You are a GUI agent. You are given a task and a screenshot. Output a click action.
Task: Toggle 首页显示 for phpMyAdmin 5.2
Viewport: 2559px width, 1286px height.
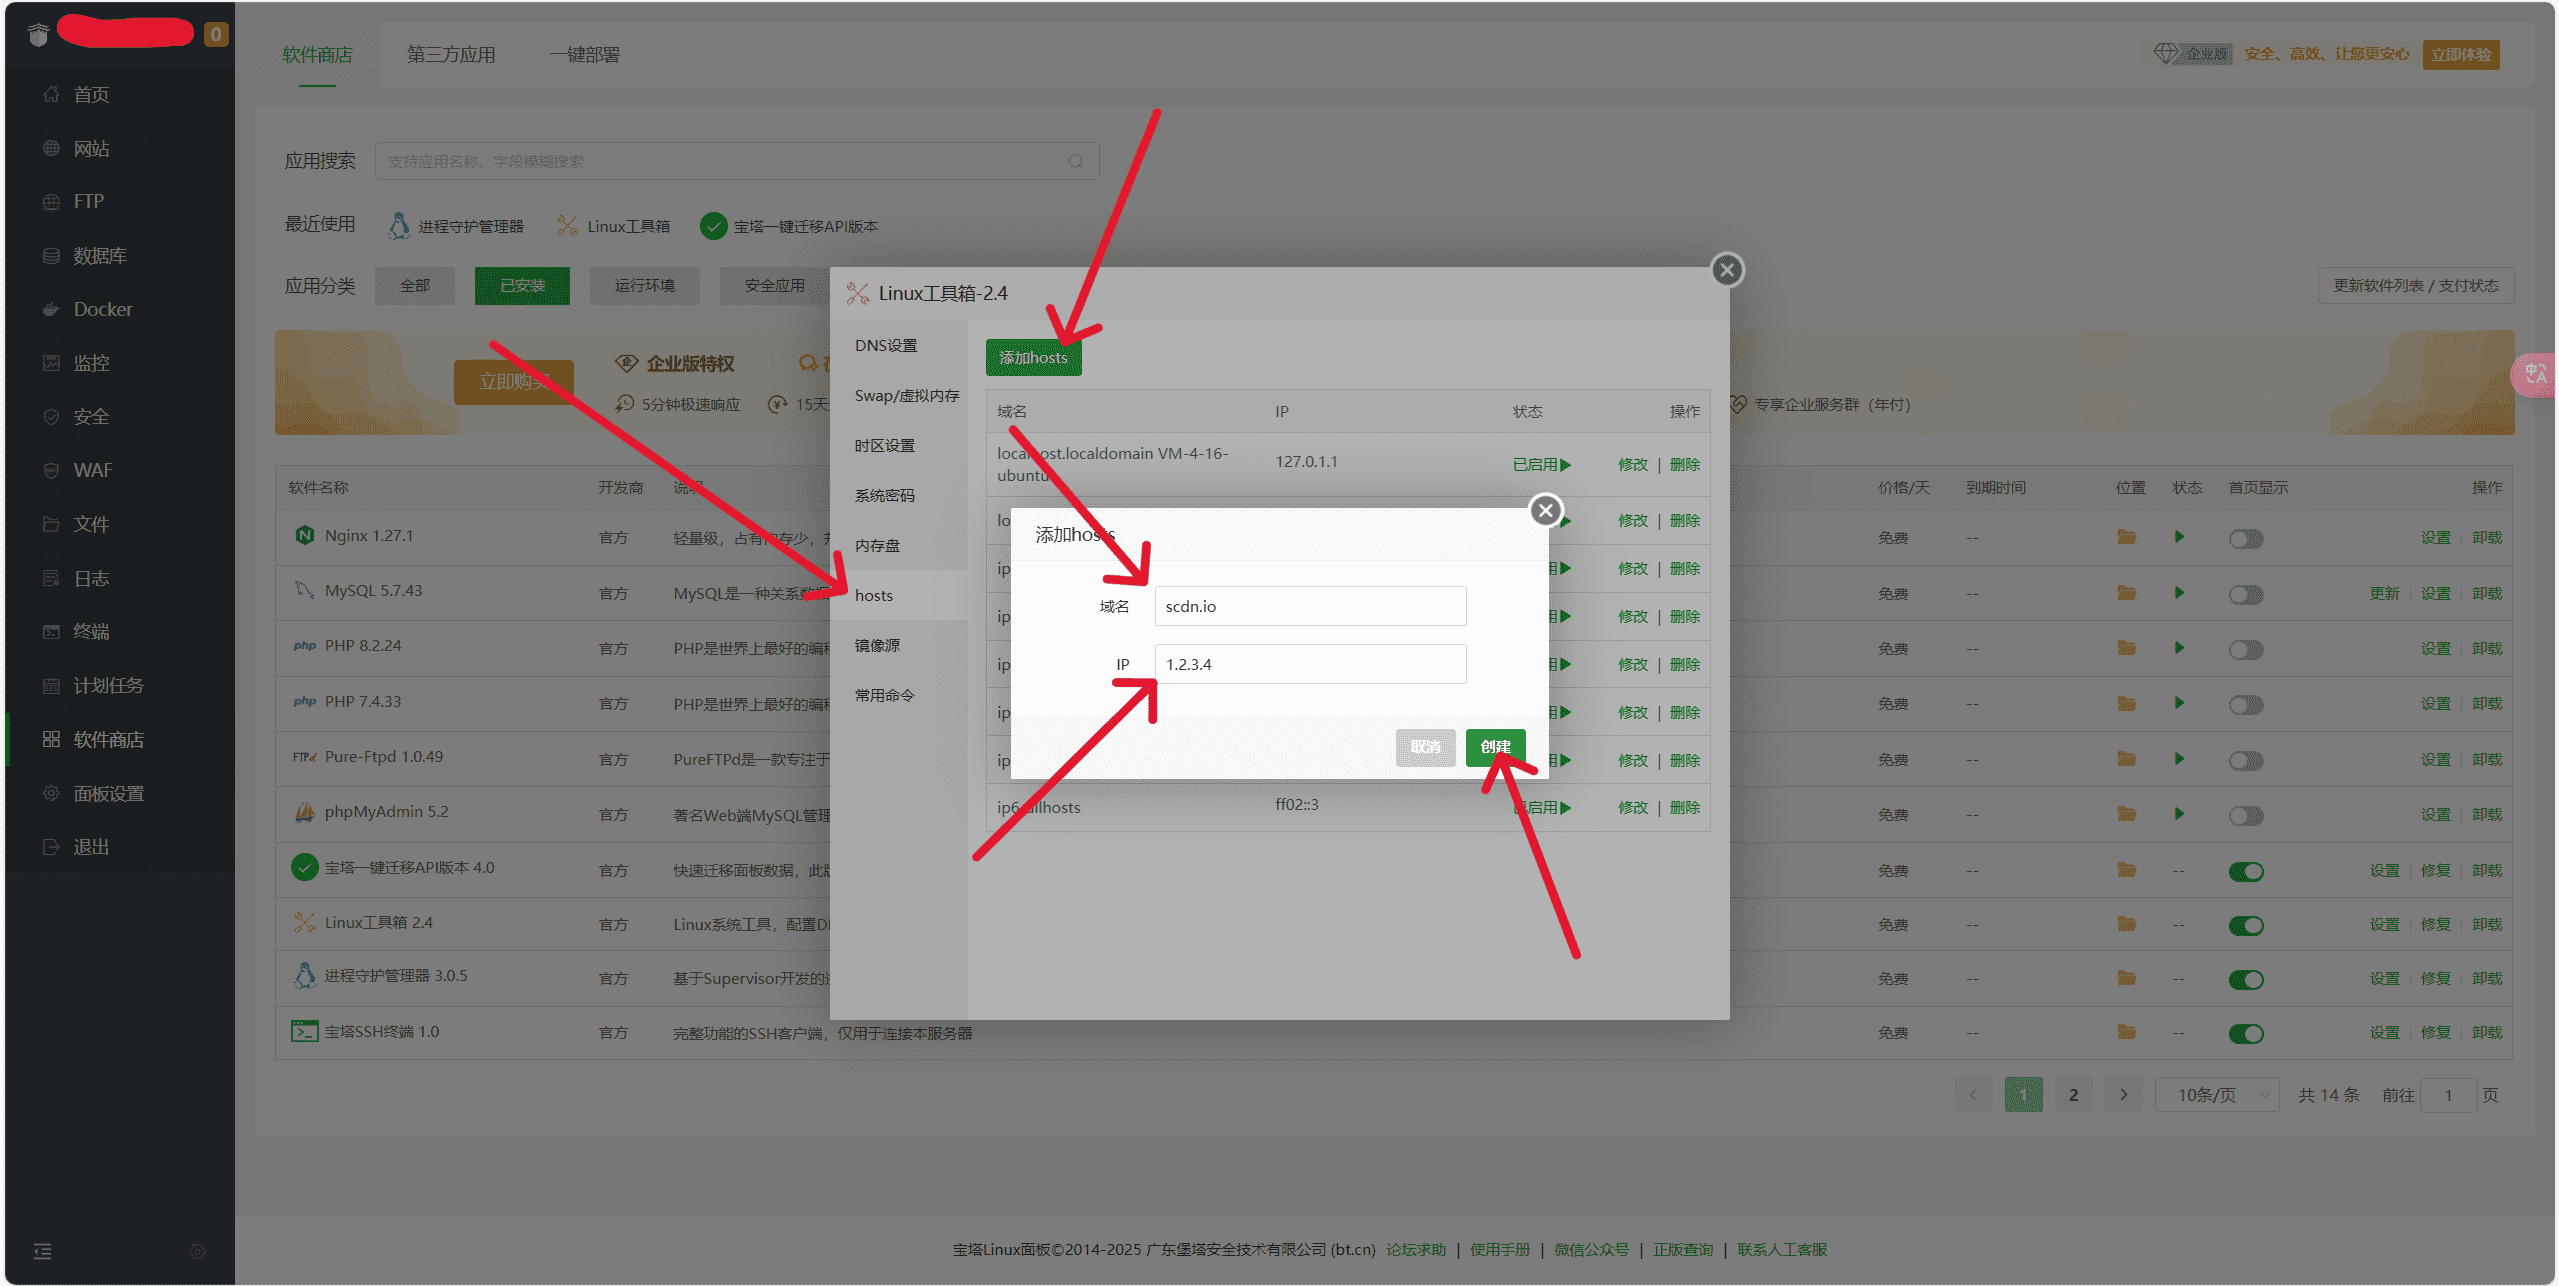[2246, 816]
